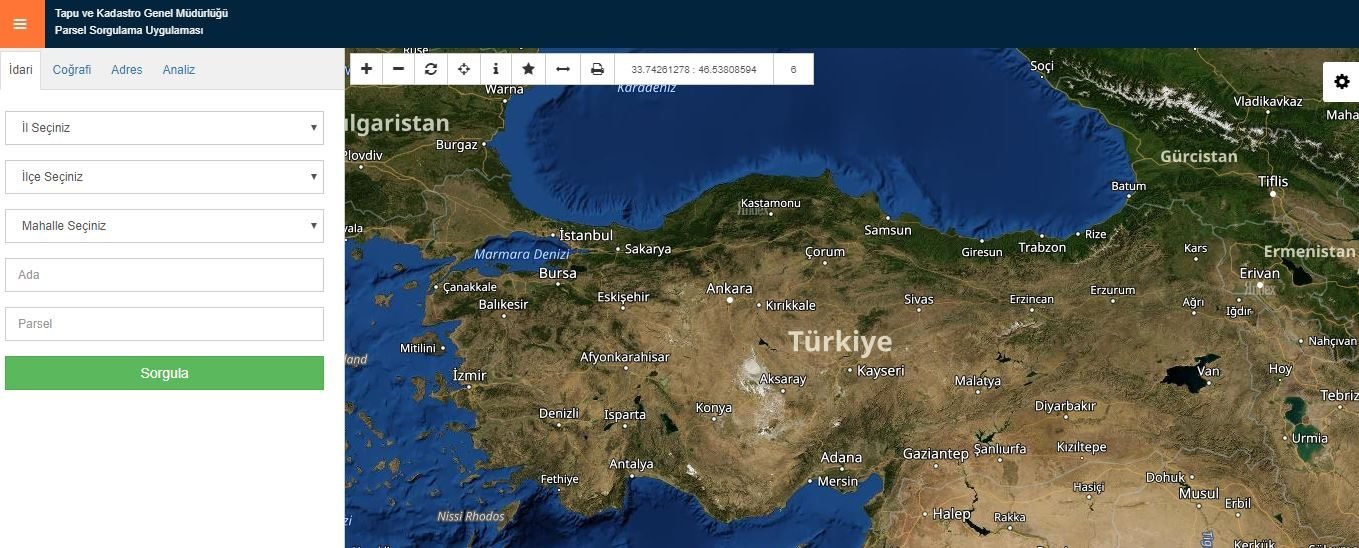Click the Mersin label on map
This screenshot has height=548, width=1359.
[x=838, y=481]
